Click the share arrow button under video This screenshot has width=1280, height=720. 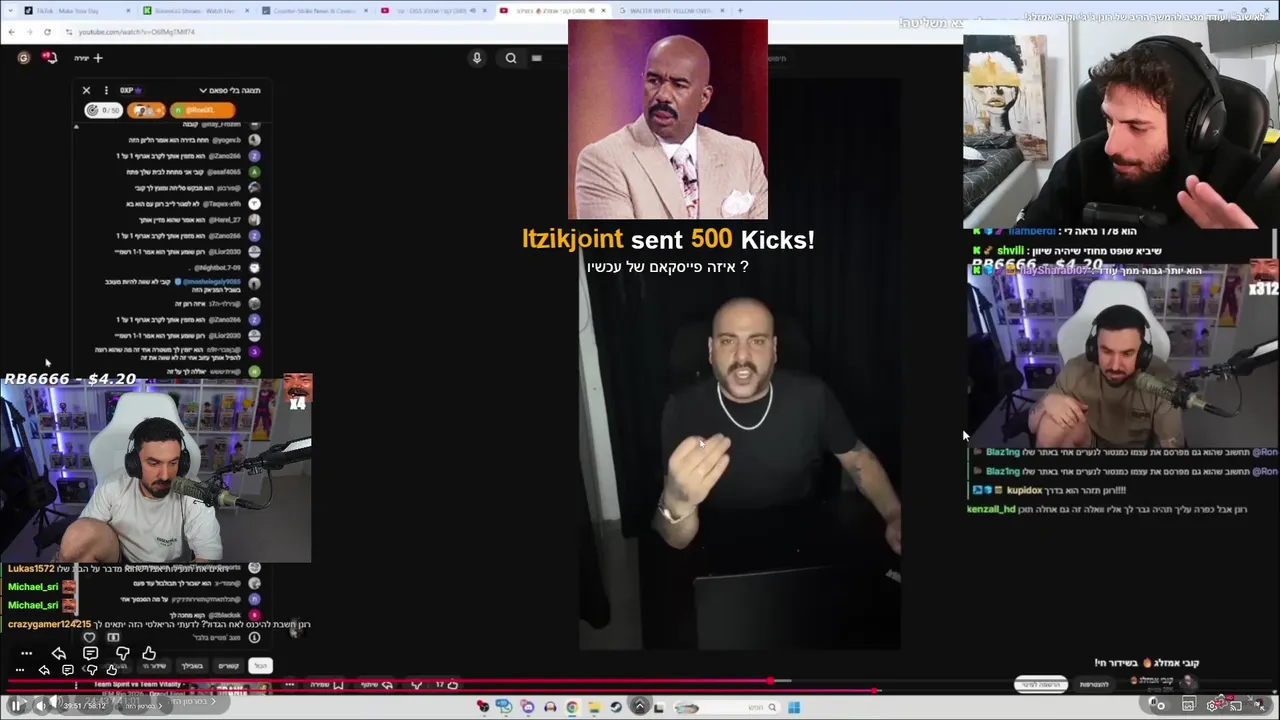tap(377, 685)
